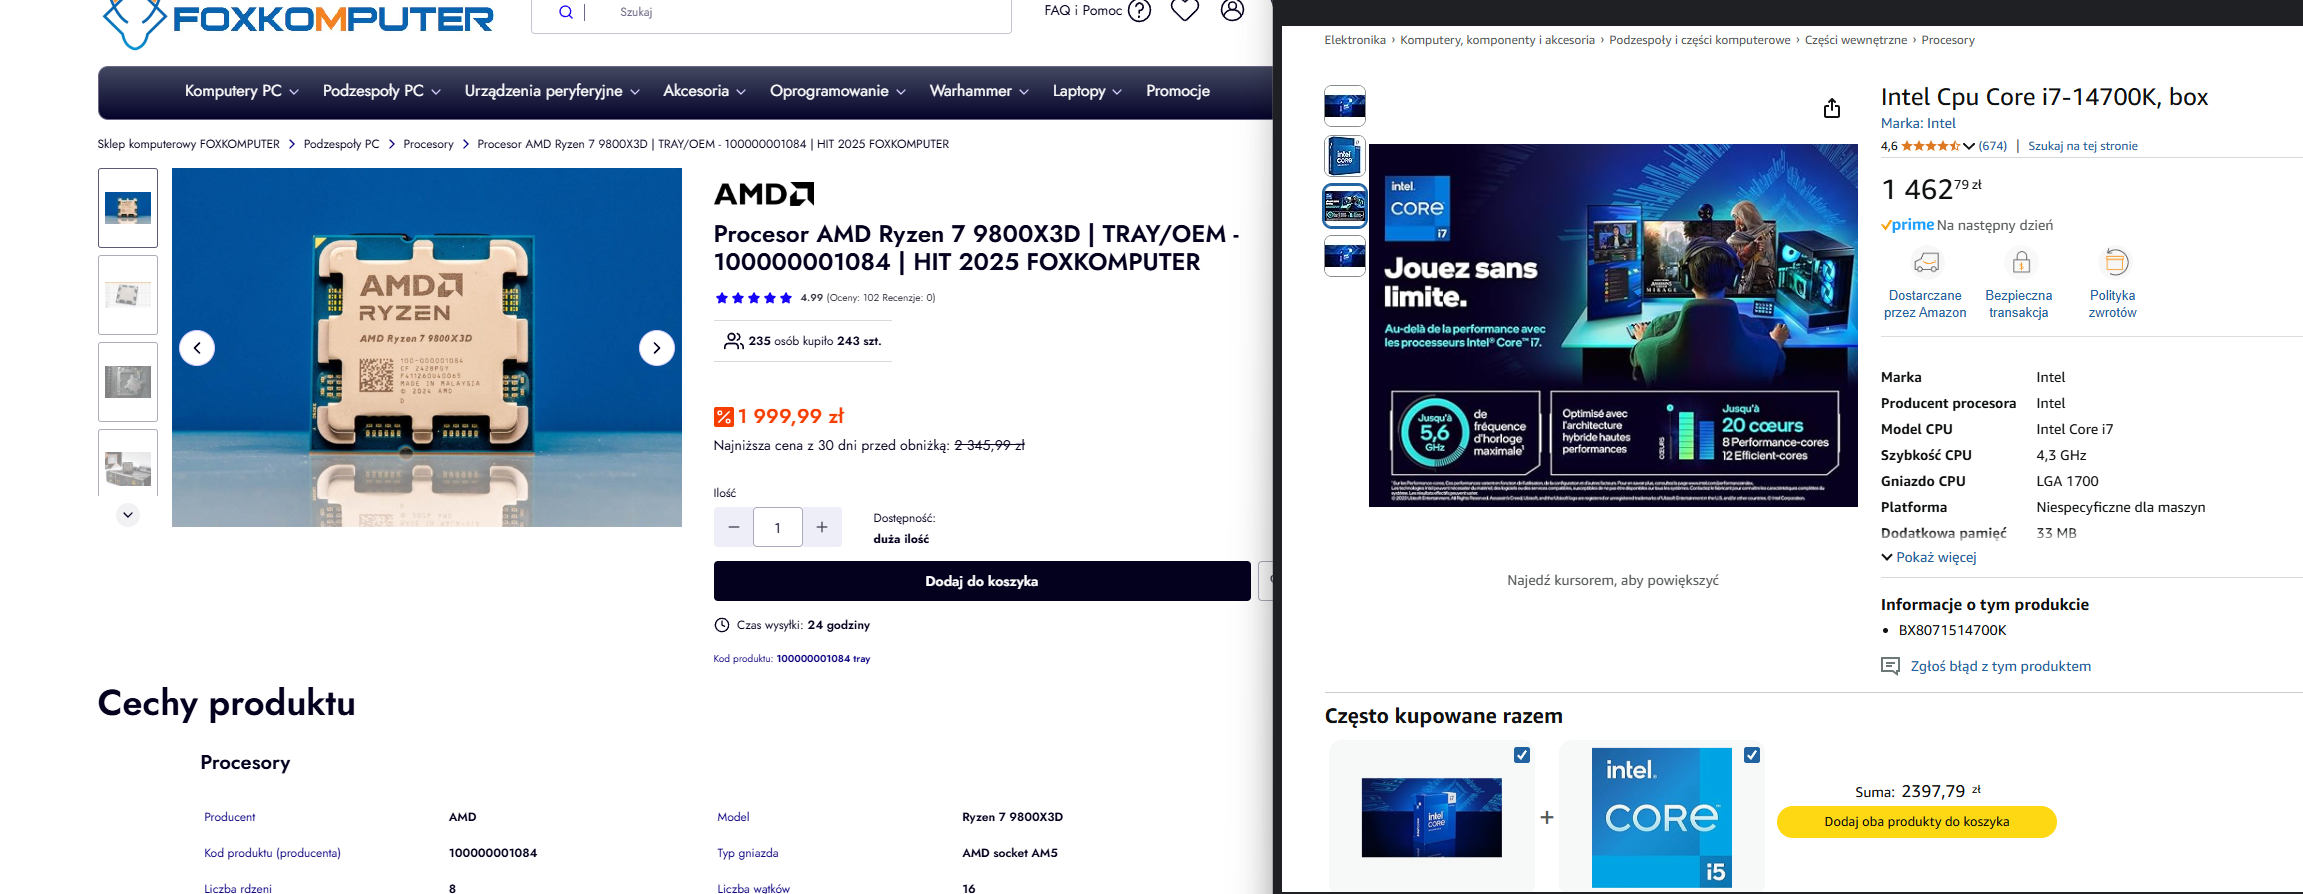Click Dodaj oba produkty do koszyka
This screenshot has width=2303, height=894.
tap(1917, 822)
